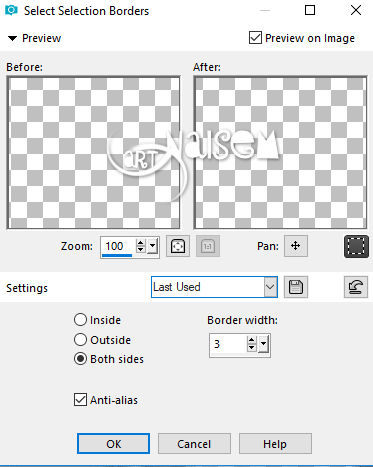Click the Zoom to 100% icon
Screen dimensions: 373x467
click(x=208, y=246)
